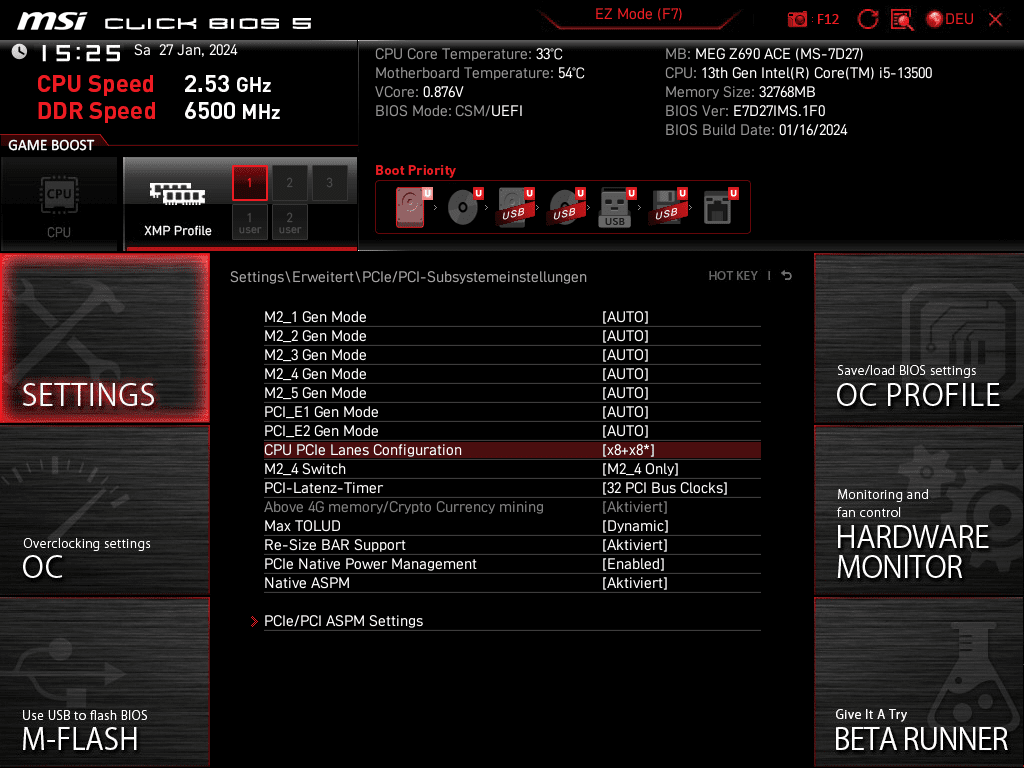The width and height of the screenshot is (1024, 768).
Task: Take a screenshot with the F12 camera icon
Action: [x=797, y=20]
